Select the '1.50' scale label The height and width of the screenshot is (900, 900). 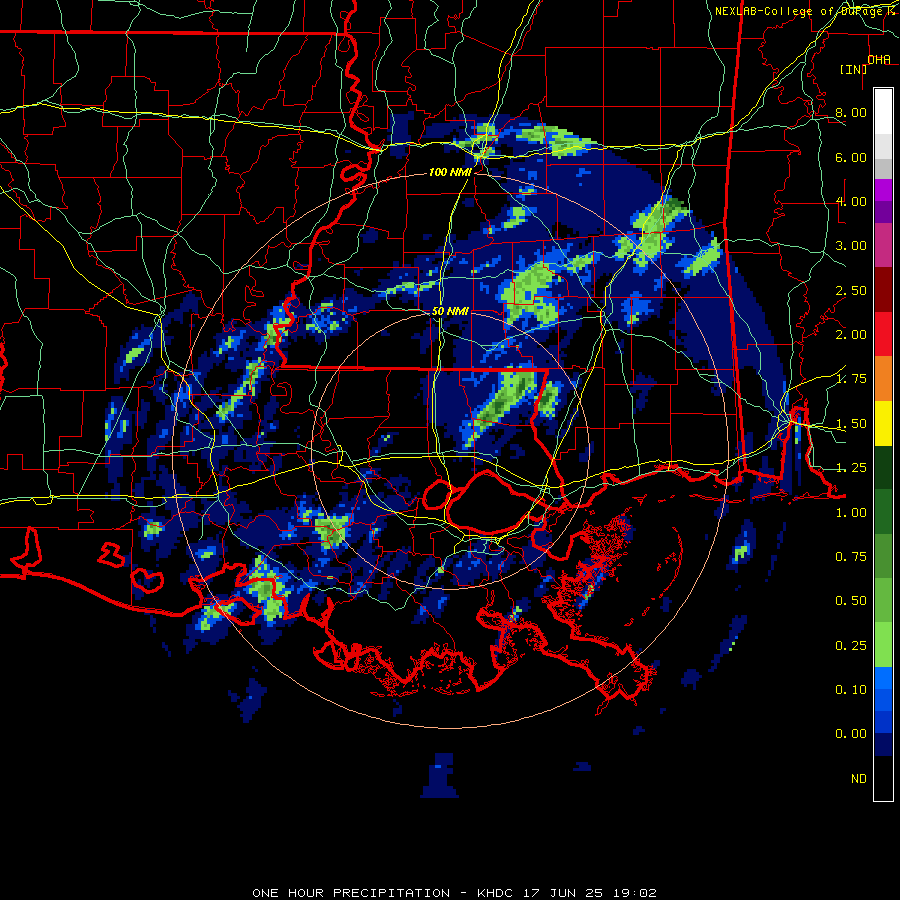coord(851,424)
